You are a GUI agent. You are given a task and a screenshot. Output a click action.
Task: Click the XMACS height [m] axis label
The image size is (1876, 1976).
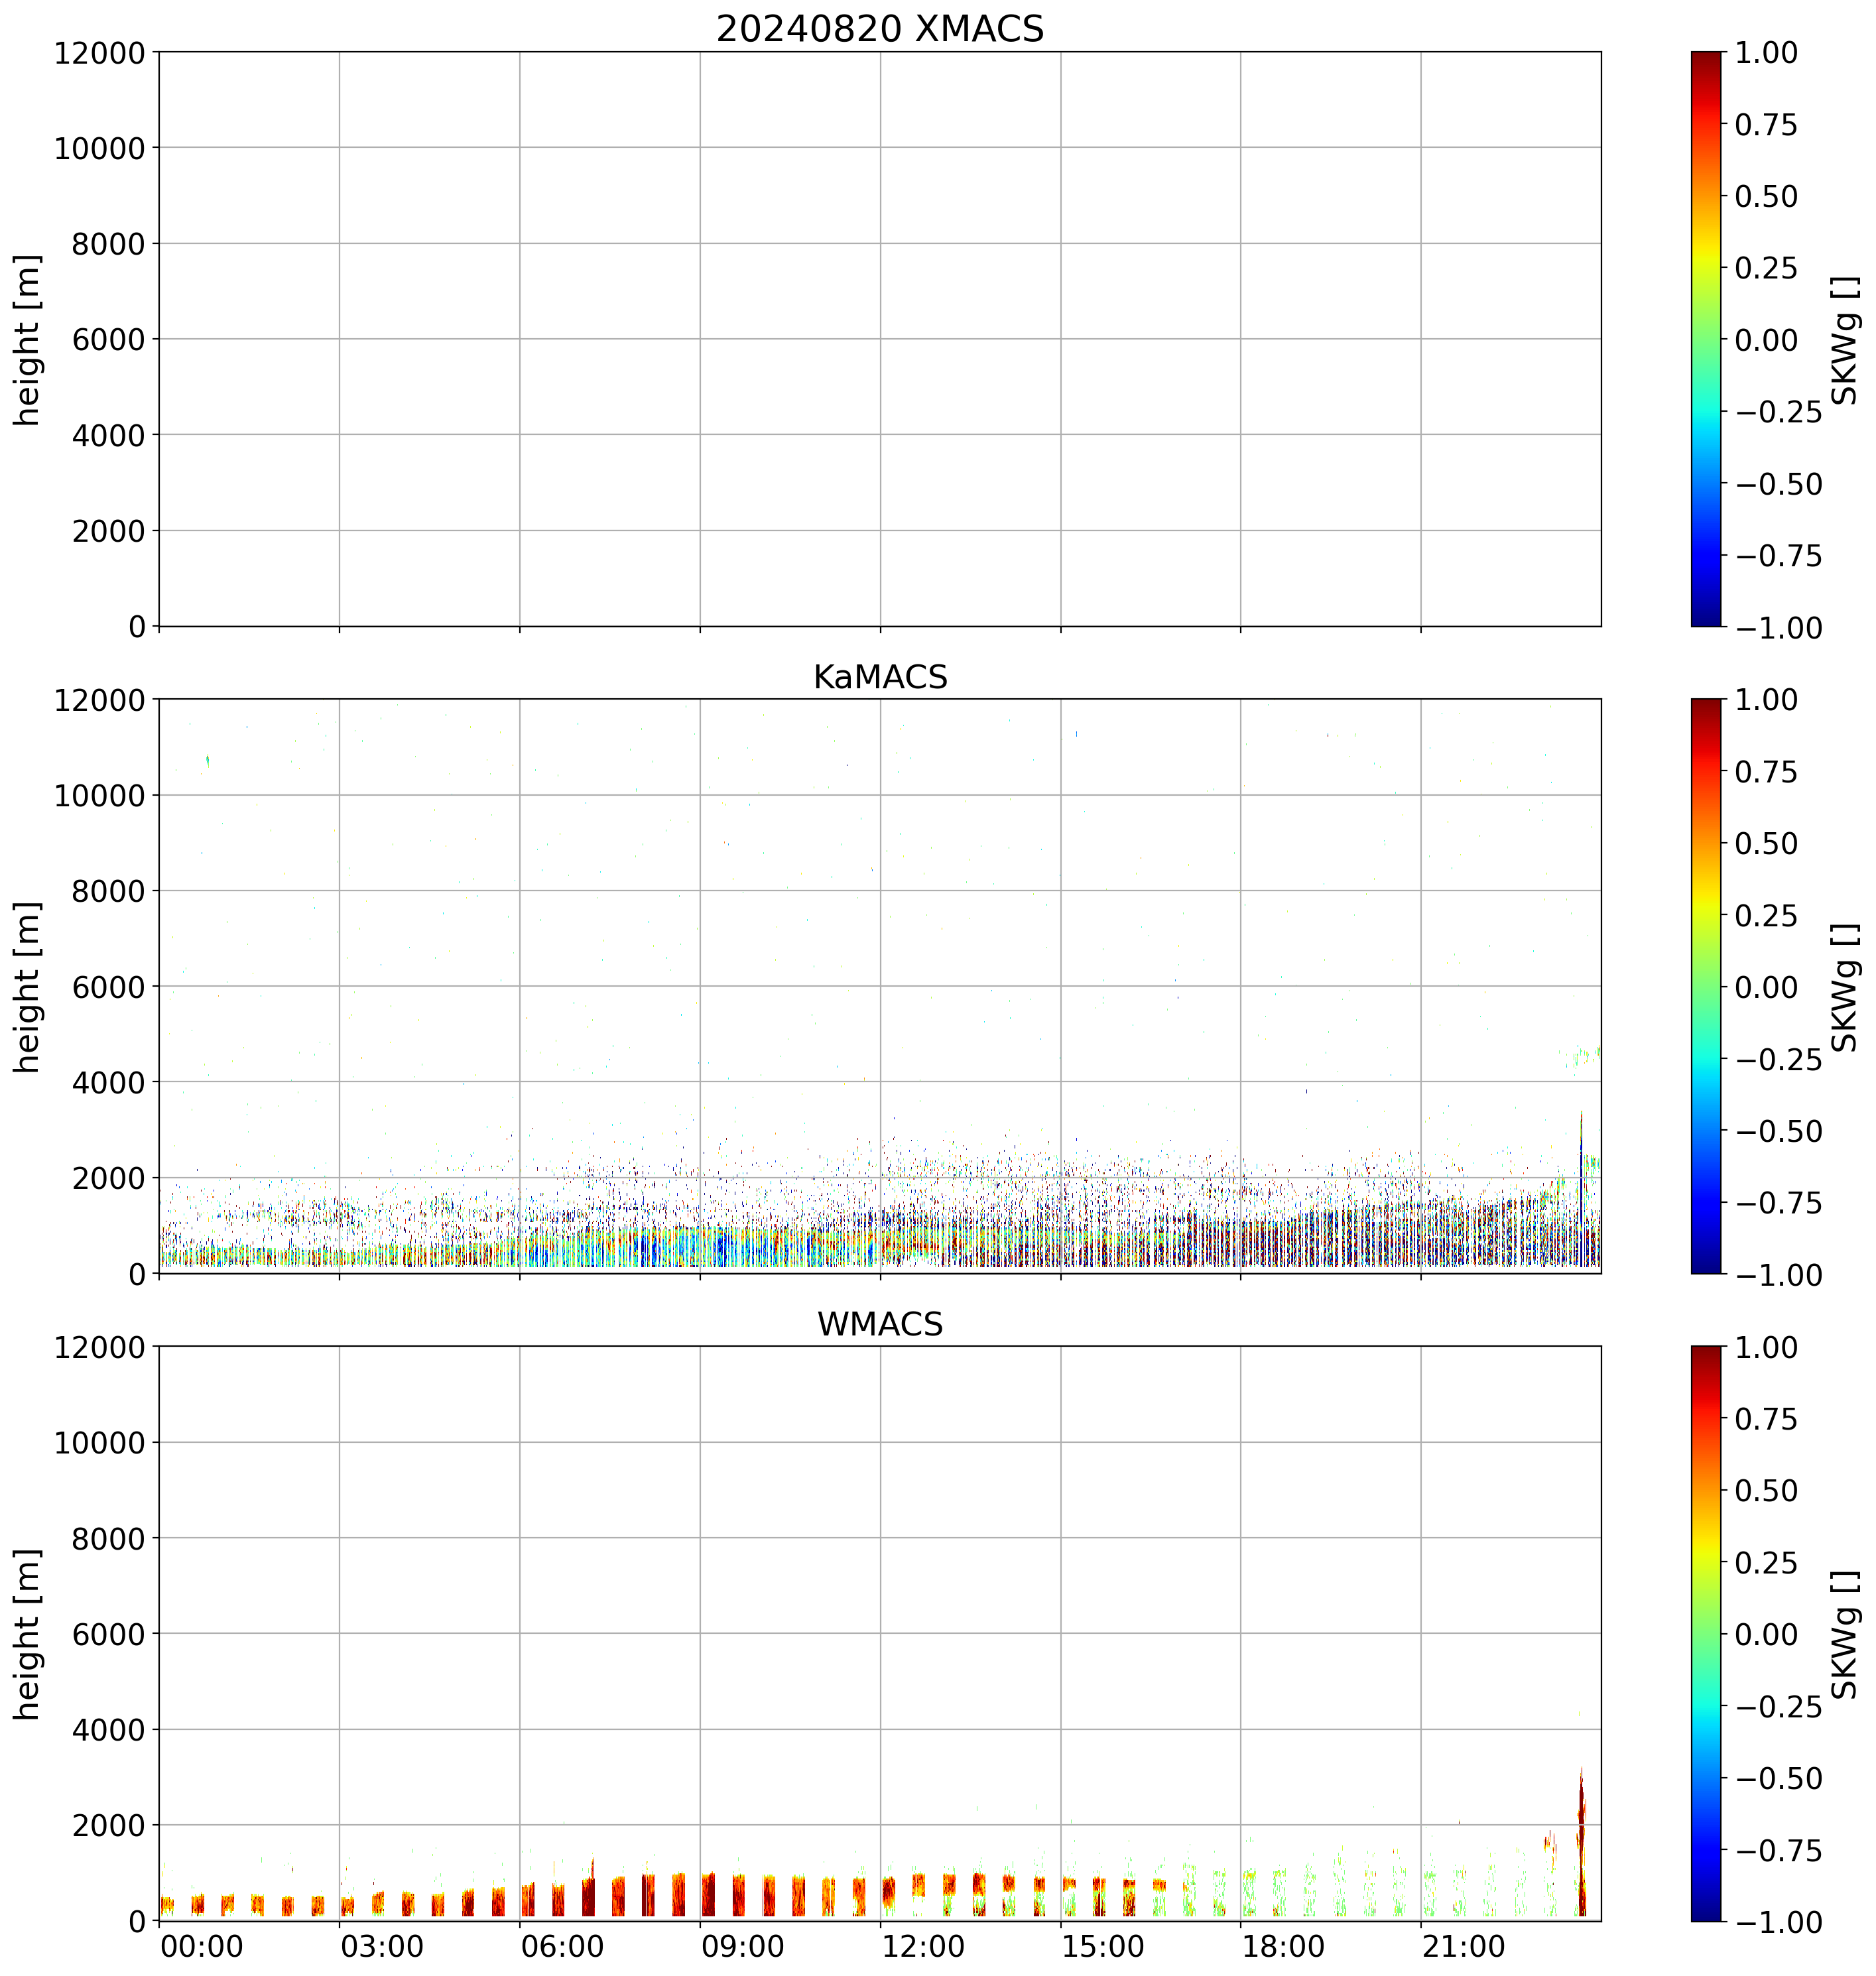pyautogui.click(x=28, y=340)
